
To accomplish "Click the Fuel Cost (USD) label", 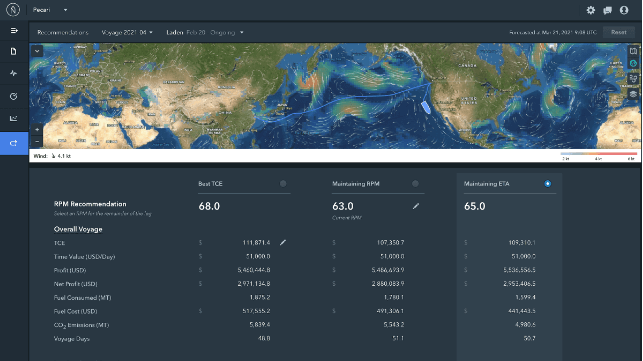I will 75,311.
